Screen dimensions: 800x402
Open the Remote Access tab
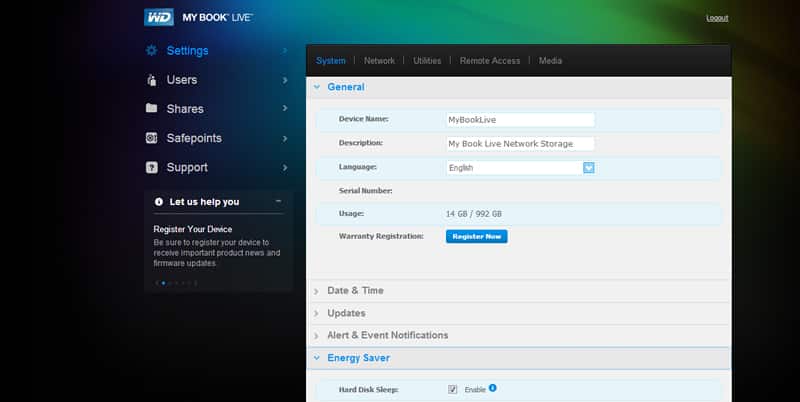point(490,61)
